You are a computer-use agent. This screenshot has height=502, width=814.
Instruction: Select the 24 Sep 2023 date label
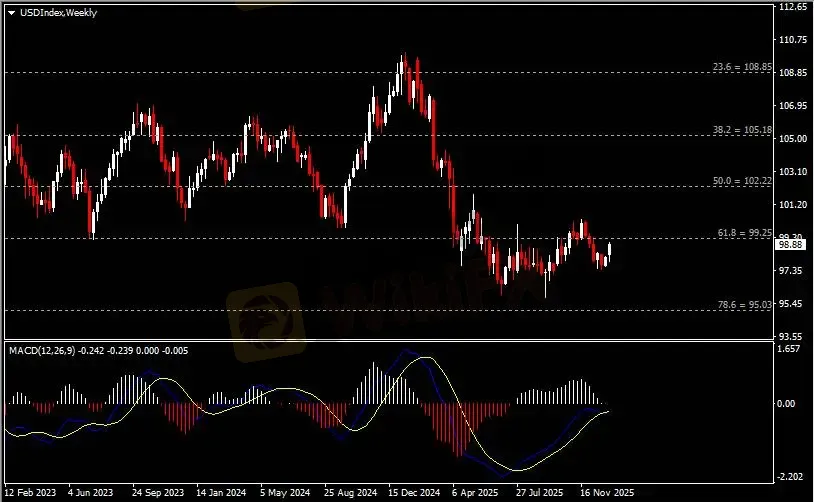[x=156, y=493]
